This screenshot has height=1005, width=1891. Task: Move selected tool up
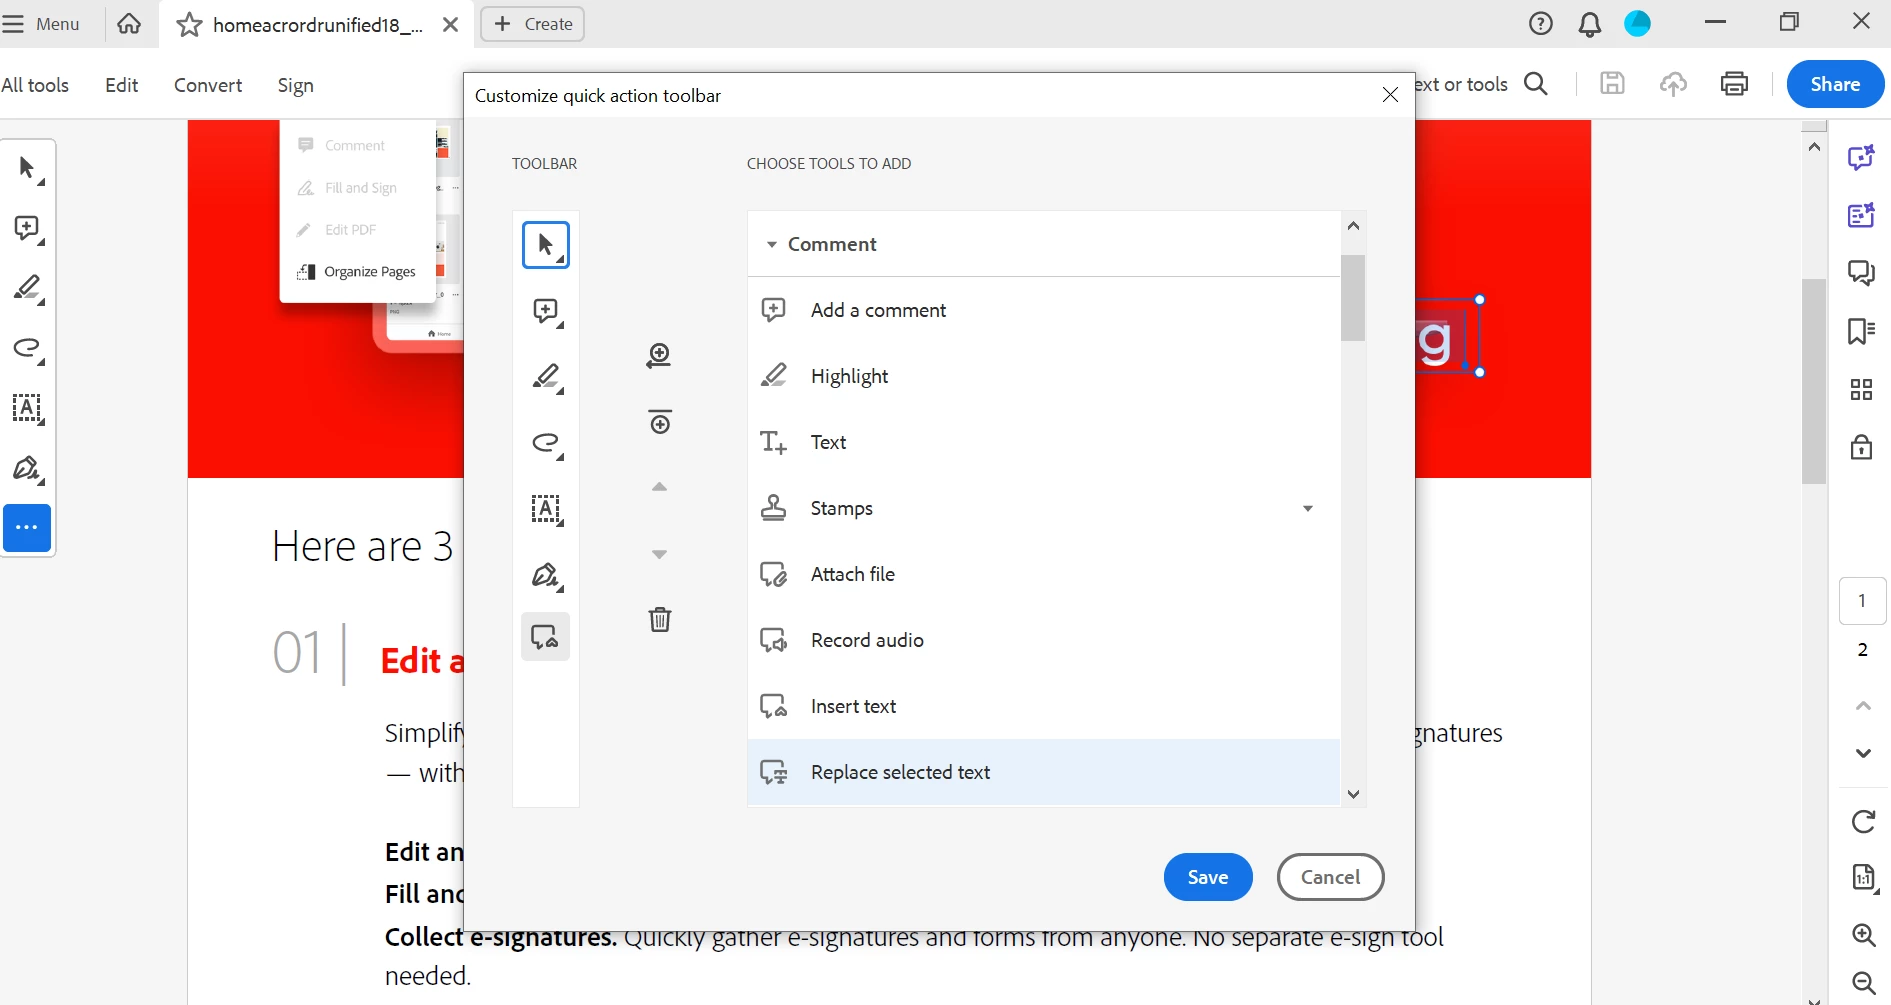(x=659, y=487)
